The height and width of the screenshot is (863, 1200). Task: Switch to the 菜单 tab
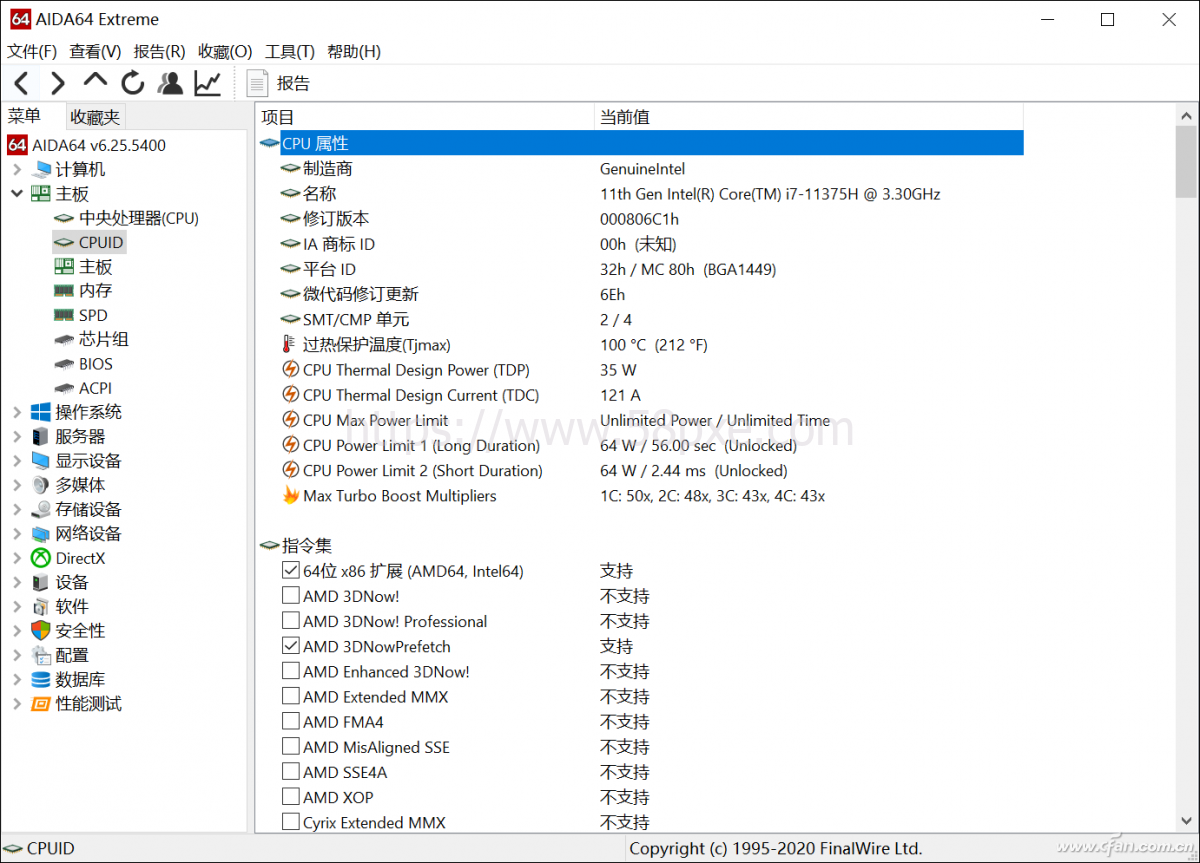point(25,116)
